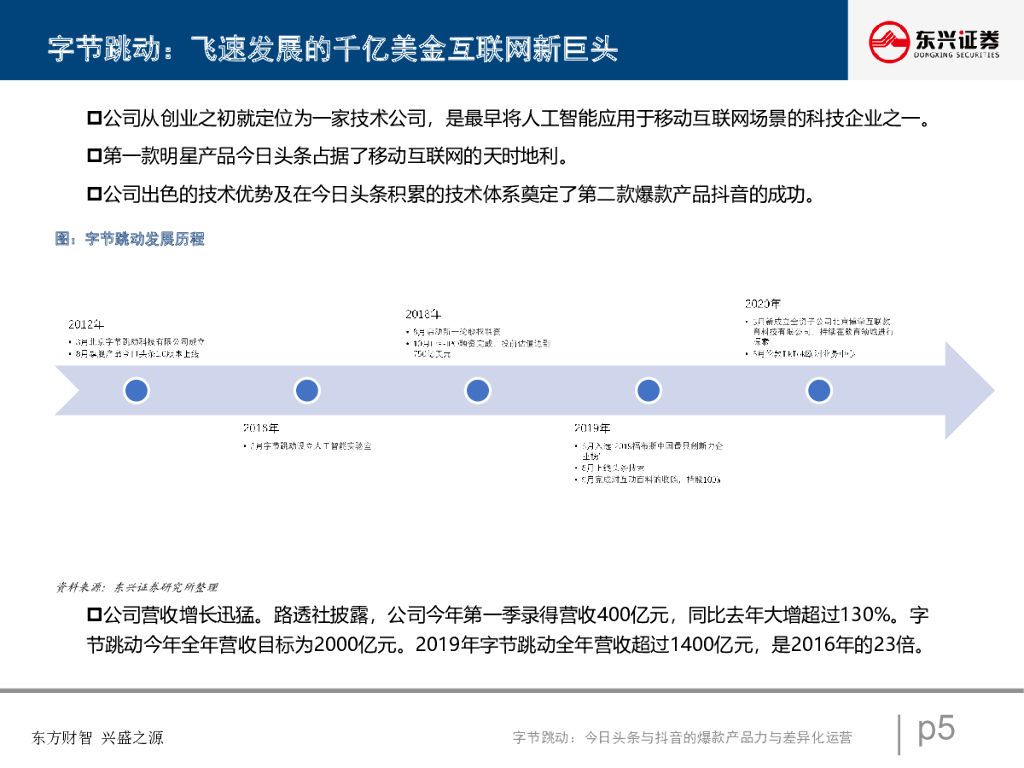The image size is (1024, 768).
Task: Click bullet about 北京字节跳动科技有限公司成立
Action: tap(136, 342)
